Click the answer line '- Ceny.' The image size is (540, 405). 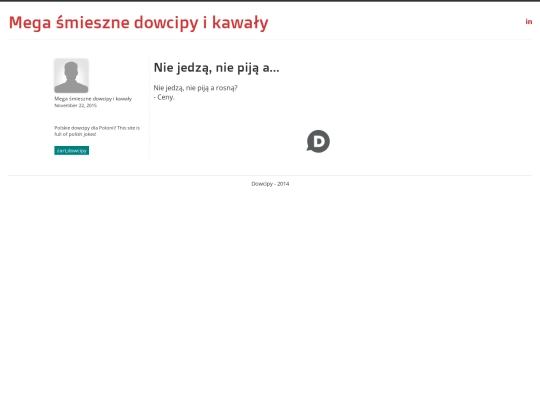(164, 97)
